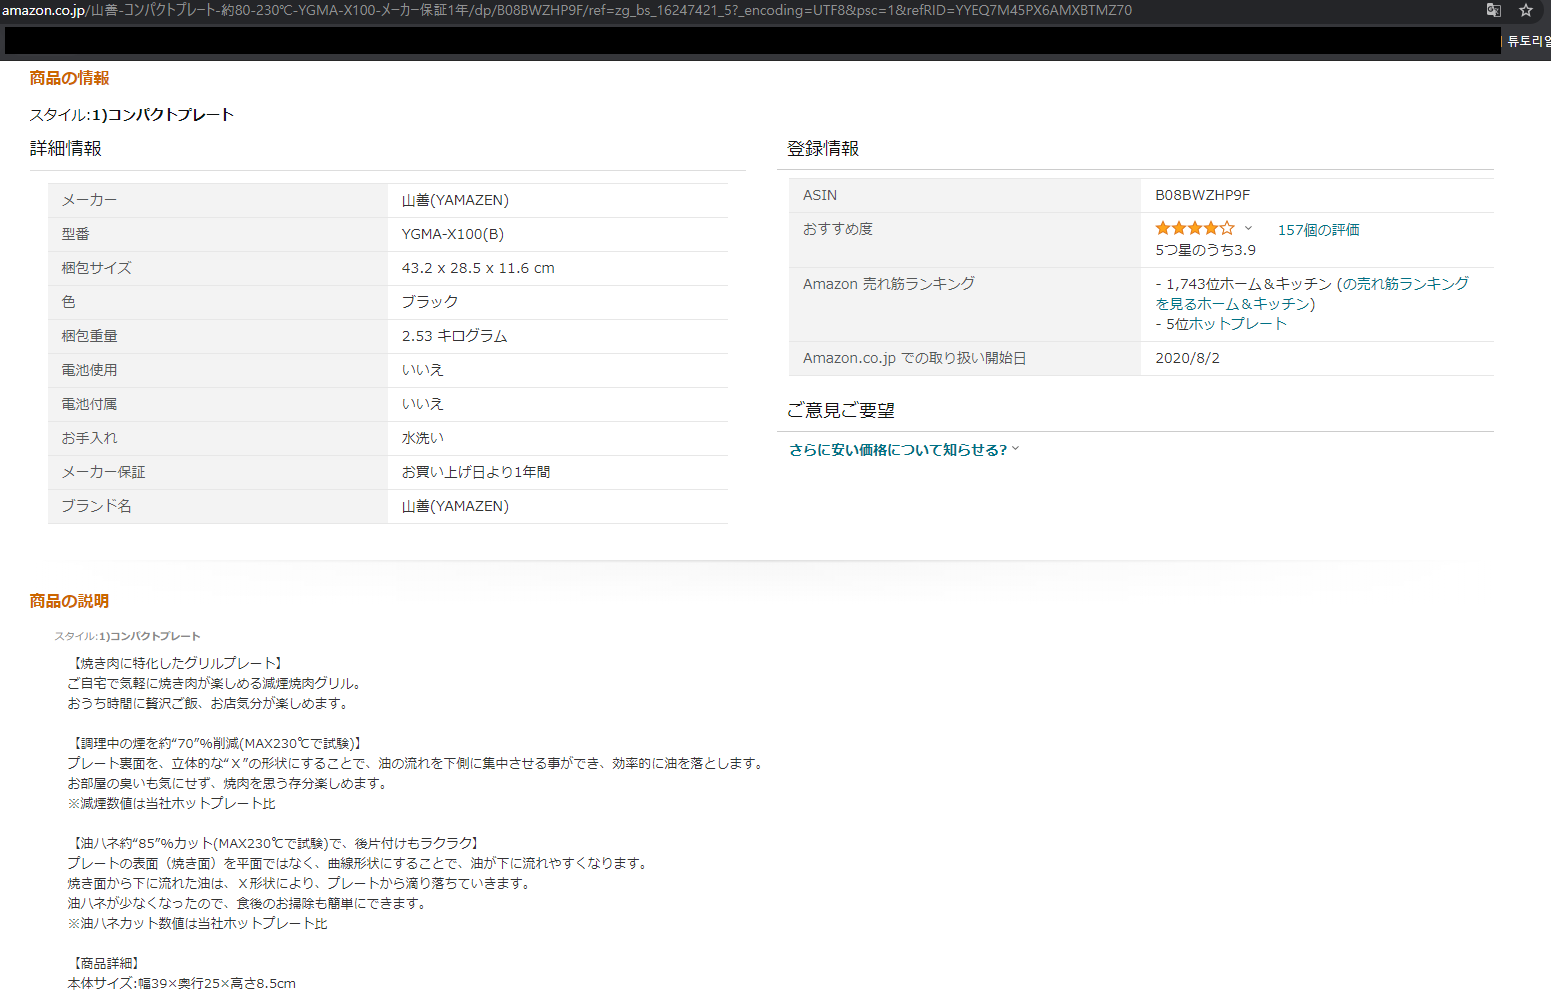The height and width of the screenshot is (994, 1551).
Task: Select the 5つ星のうち3.9 rating text
Action: [1205, 250]
